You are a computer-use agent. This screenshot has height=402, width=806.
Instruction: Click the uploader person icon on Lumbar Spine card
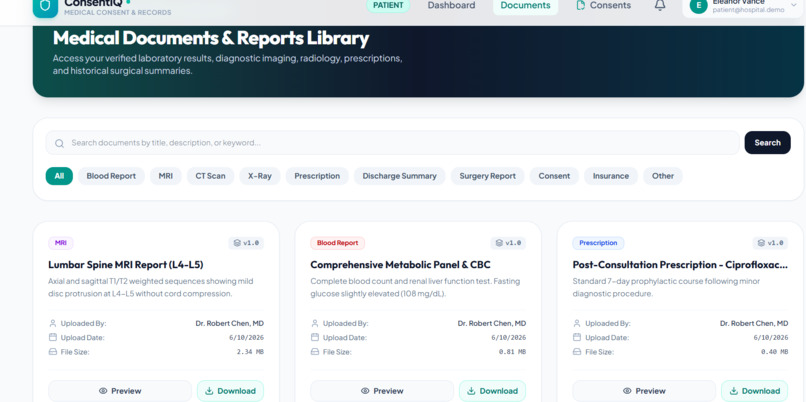click(x=52, y=323)
